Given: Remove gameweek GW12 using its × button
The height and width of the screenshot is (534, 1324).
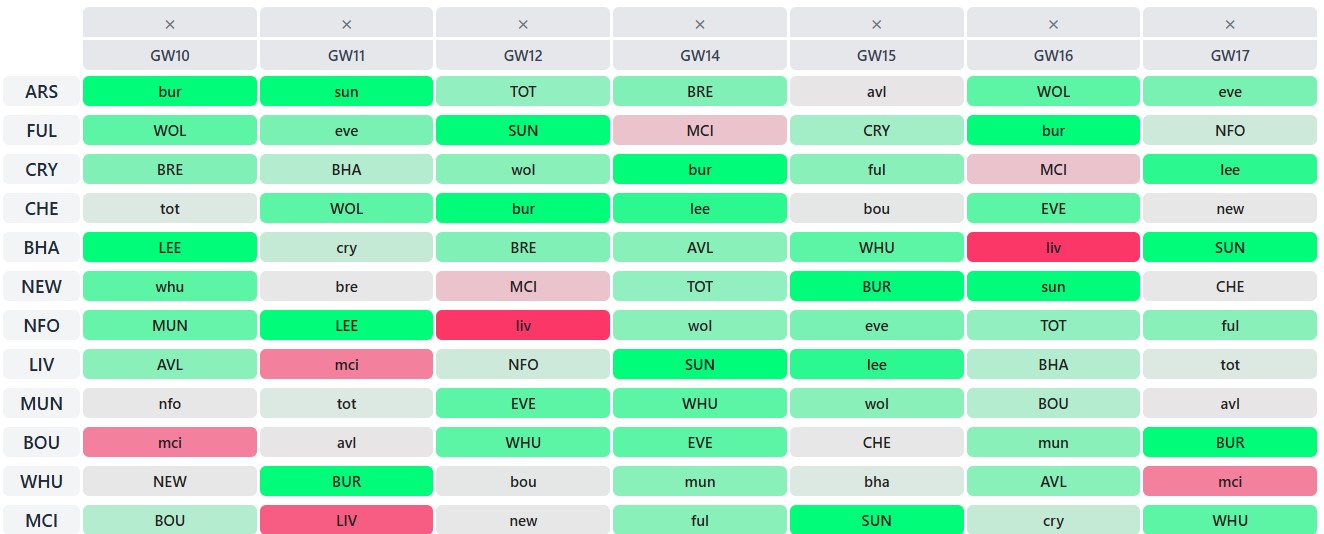Looking at the screenshot, I should click(x=523, y=24).
